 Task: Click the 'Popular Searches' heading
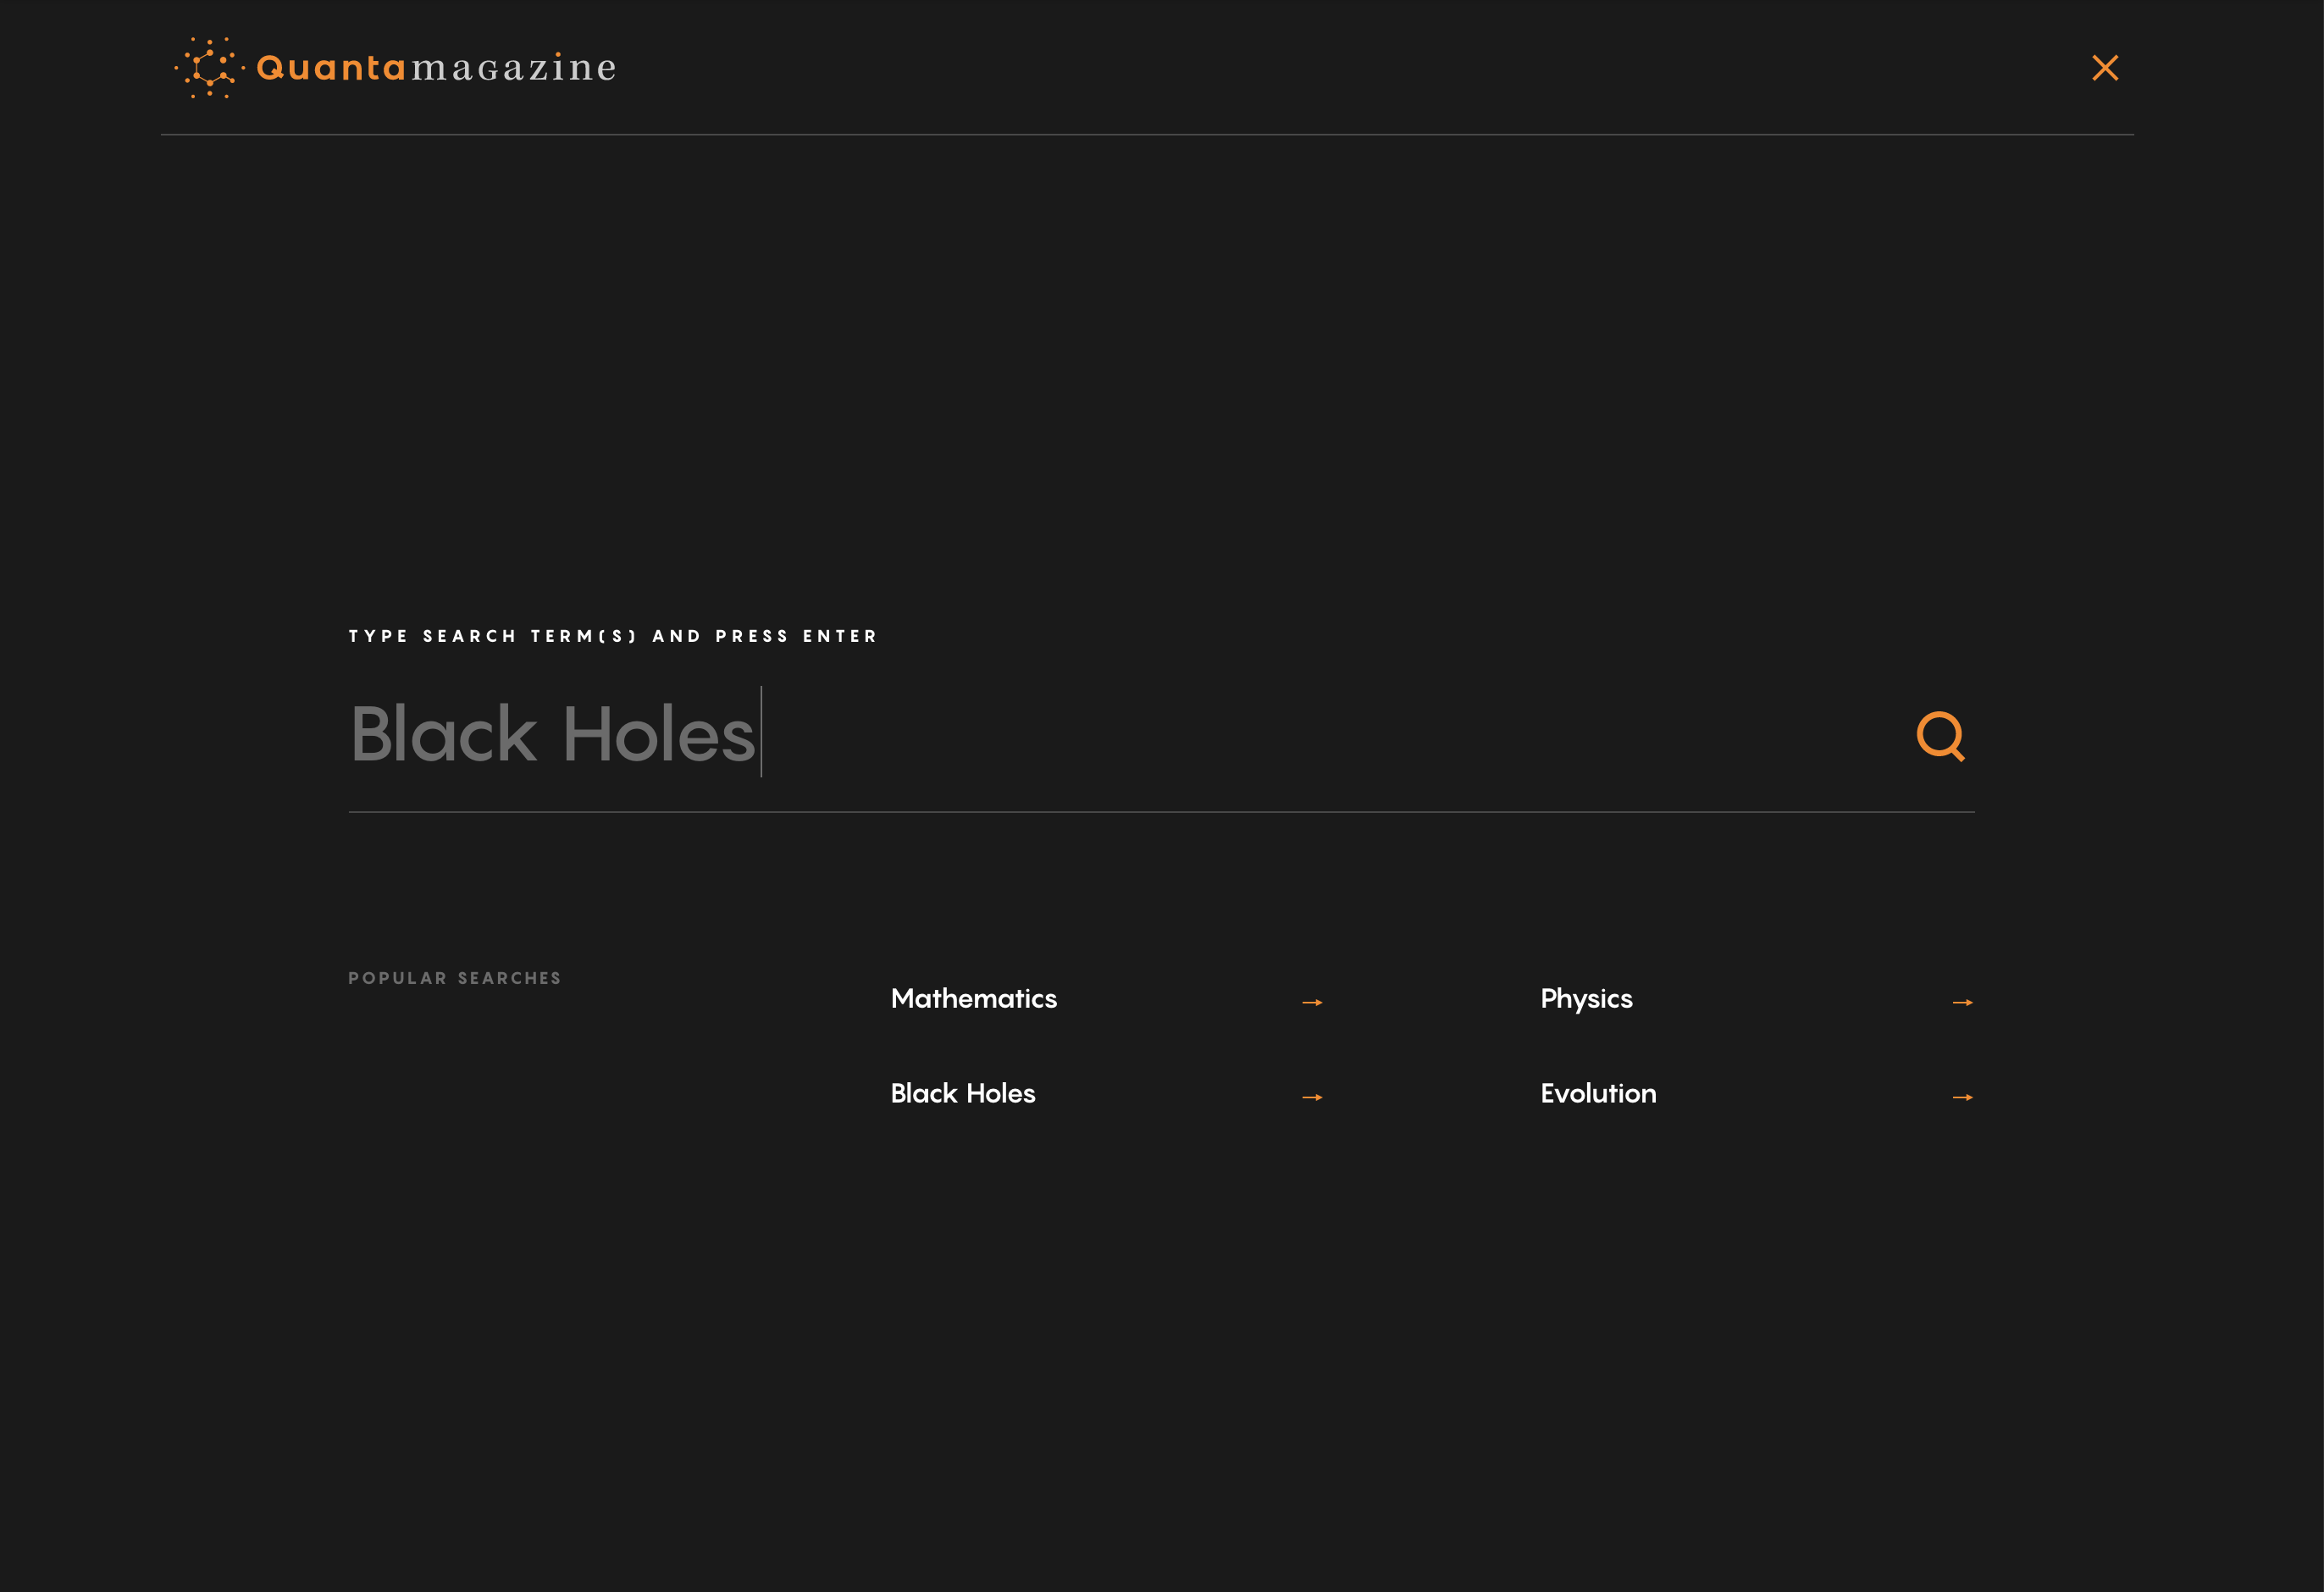[x=454, y=978]
